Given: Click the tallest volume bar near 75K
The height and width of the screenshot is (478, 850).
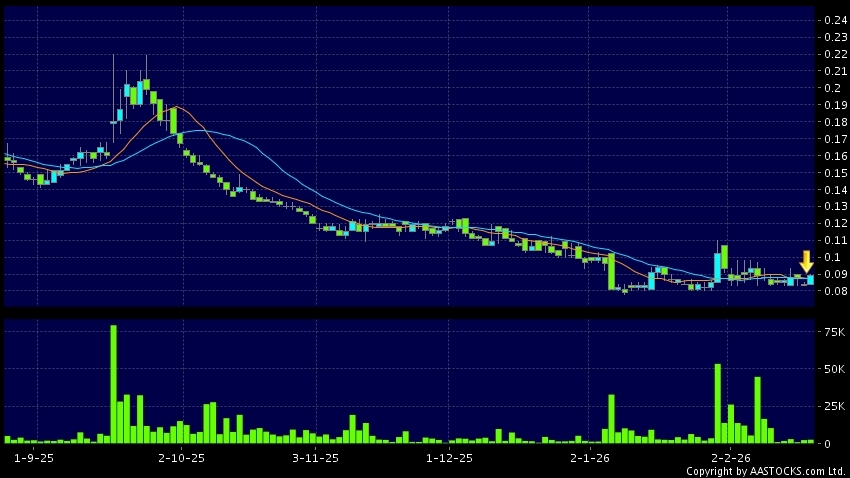Looking at the screenshot, I should coord(114,385).
